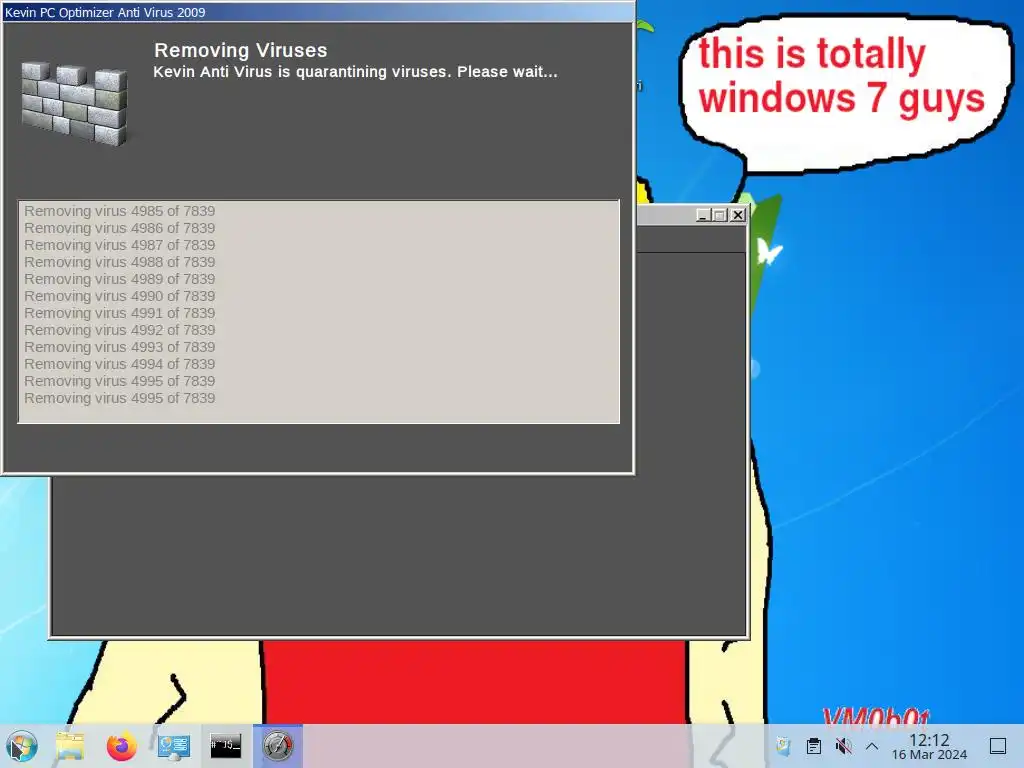Select line 'Removing virus 4992 of 7839'
This screenshot has width=1024, height=768.
point(120,330)
